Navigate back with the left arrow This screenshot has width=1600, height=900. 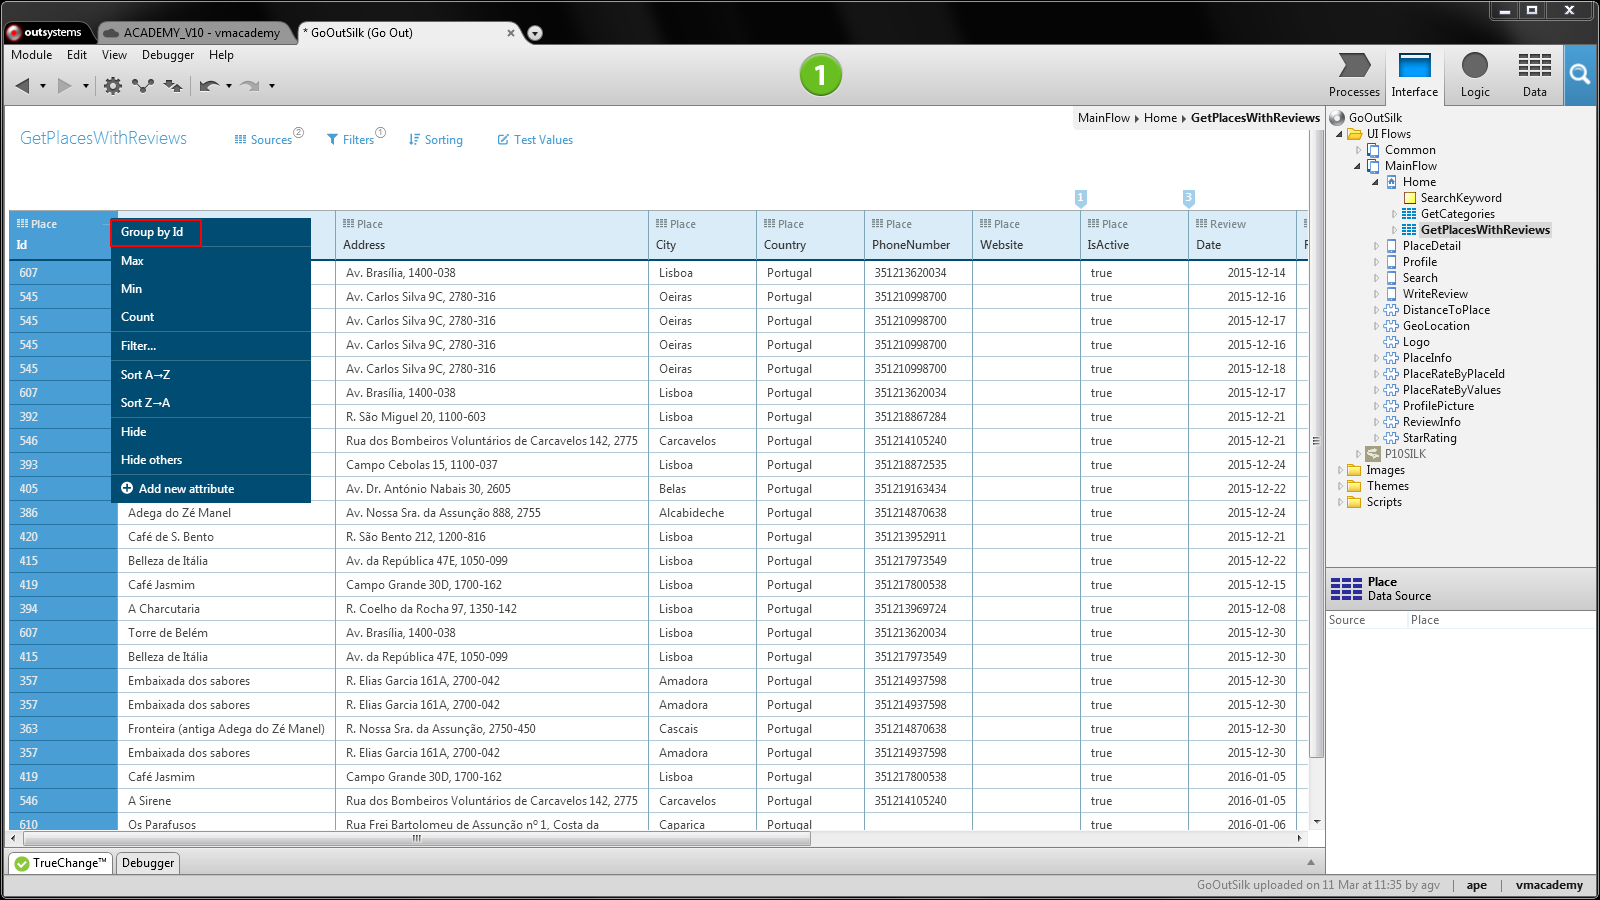click(x=22, y=86)
